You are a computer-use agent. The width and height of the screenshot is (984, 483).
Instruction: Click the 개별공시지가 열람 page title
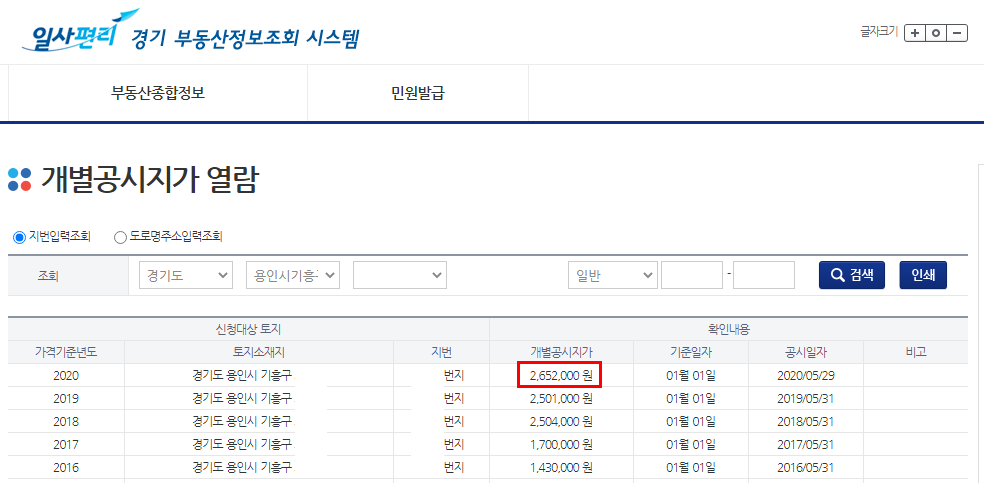[x=149, y=181]
